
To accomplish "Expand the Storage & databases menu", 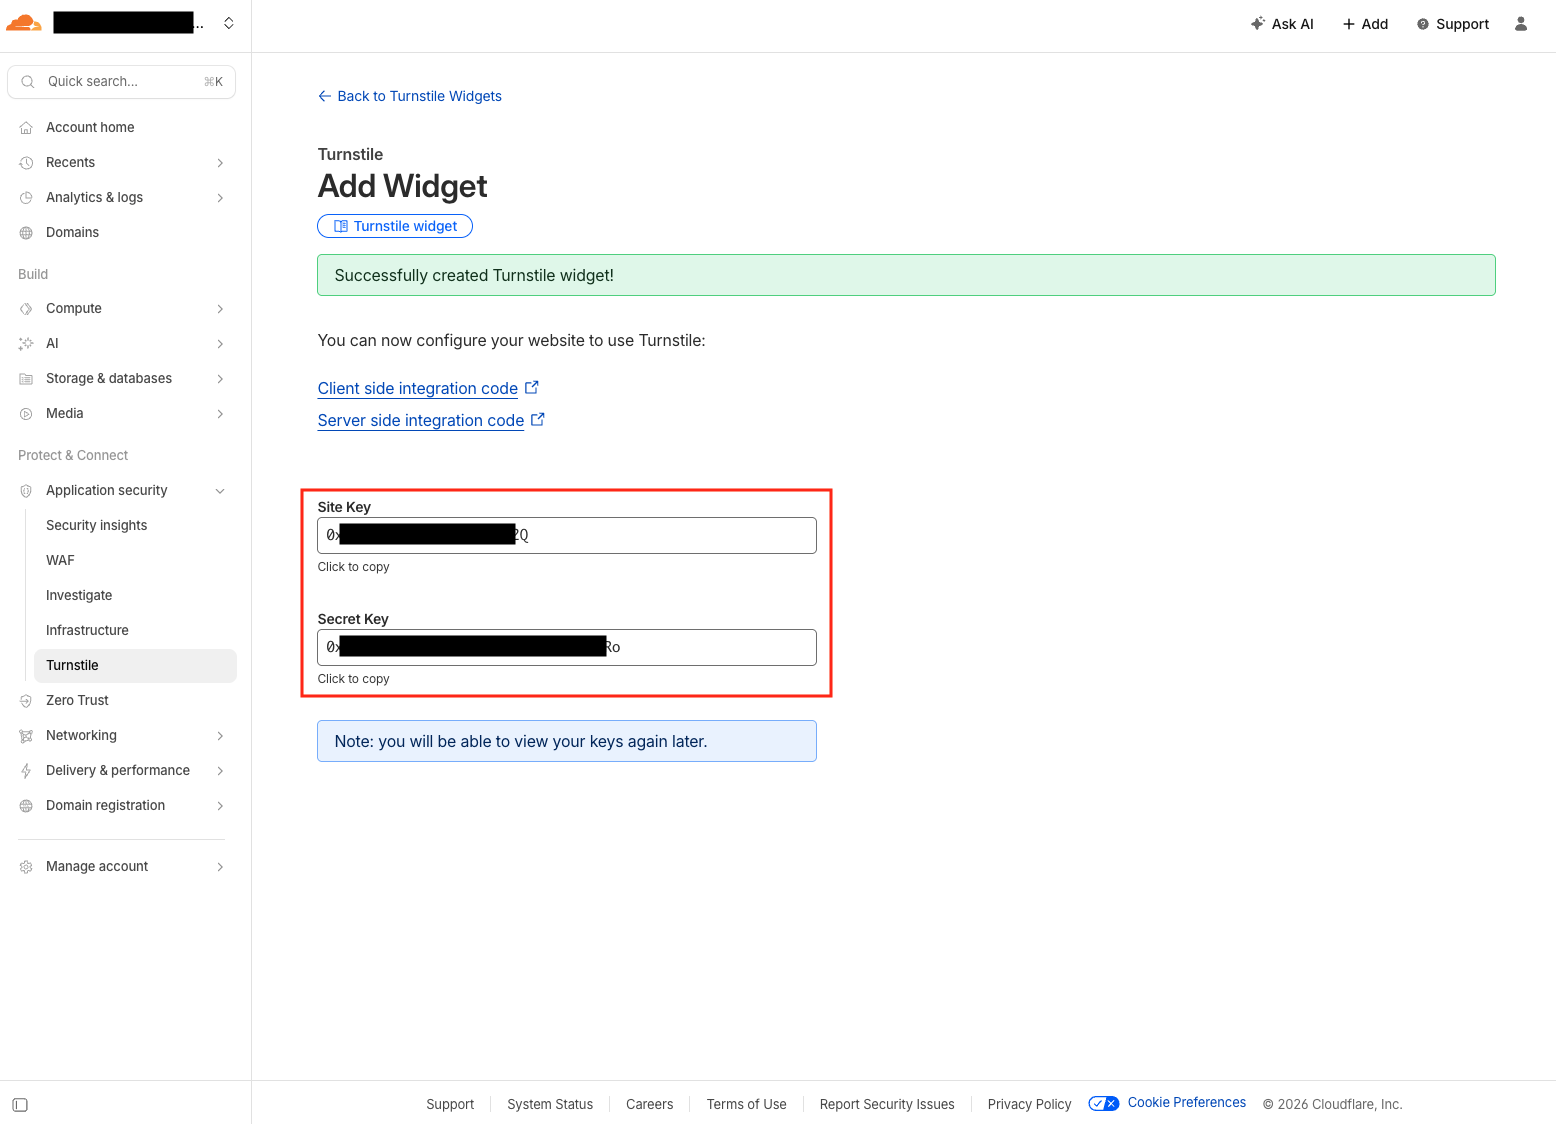I will coord(220,379).
